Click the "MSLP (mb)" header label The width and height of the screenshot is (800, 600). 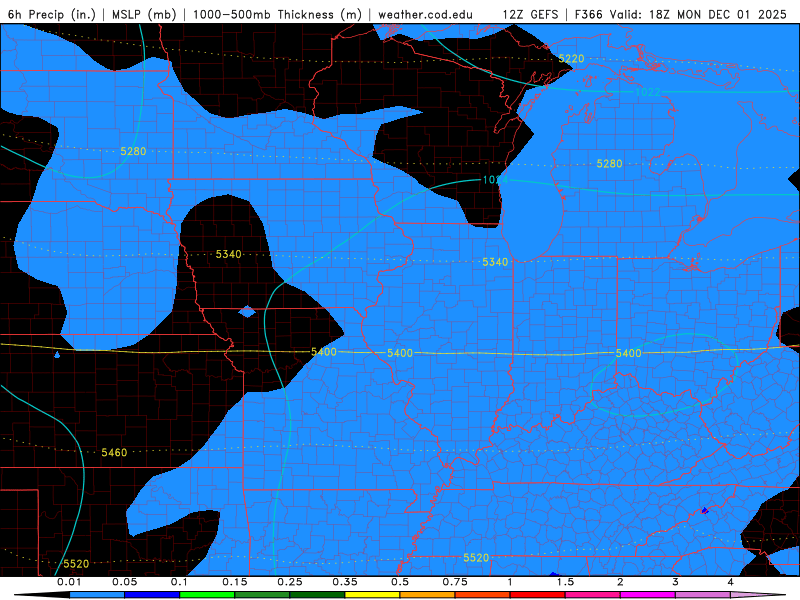coord(144,14)
